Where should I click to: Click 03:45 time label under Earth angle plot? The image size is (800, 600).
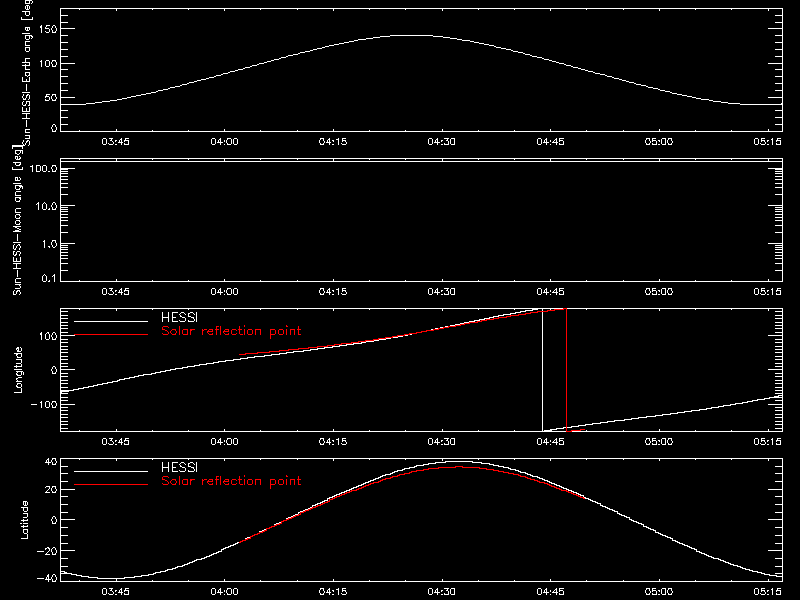[x=115, y=142]
